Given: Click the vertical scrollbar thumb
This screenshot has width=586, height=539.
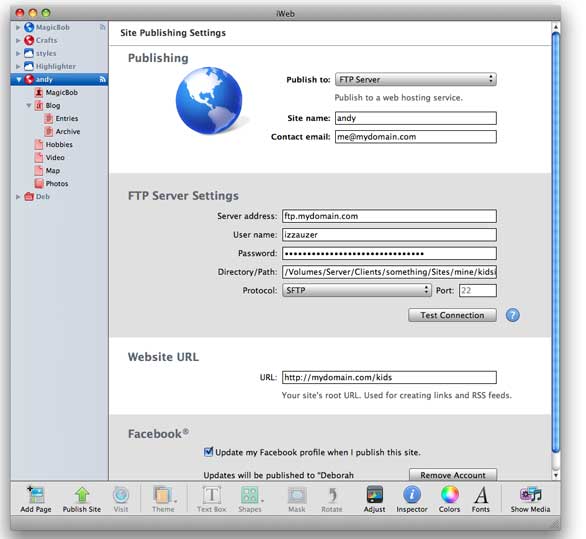Looking at the screenshot, I should click(556, 243).
